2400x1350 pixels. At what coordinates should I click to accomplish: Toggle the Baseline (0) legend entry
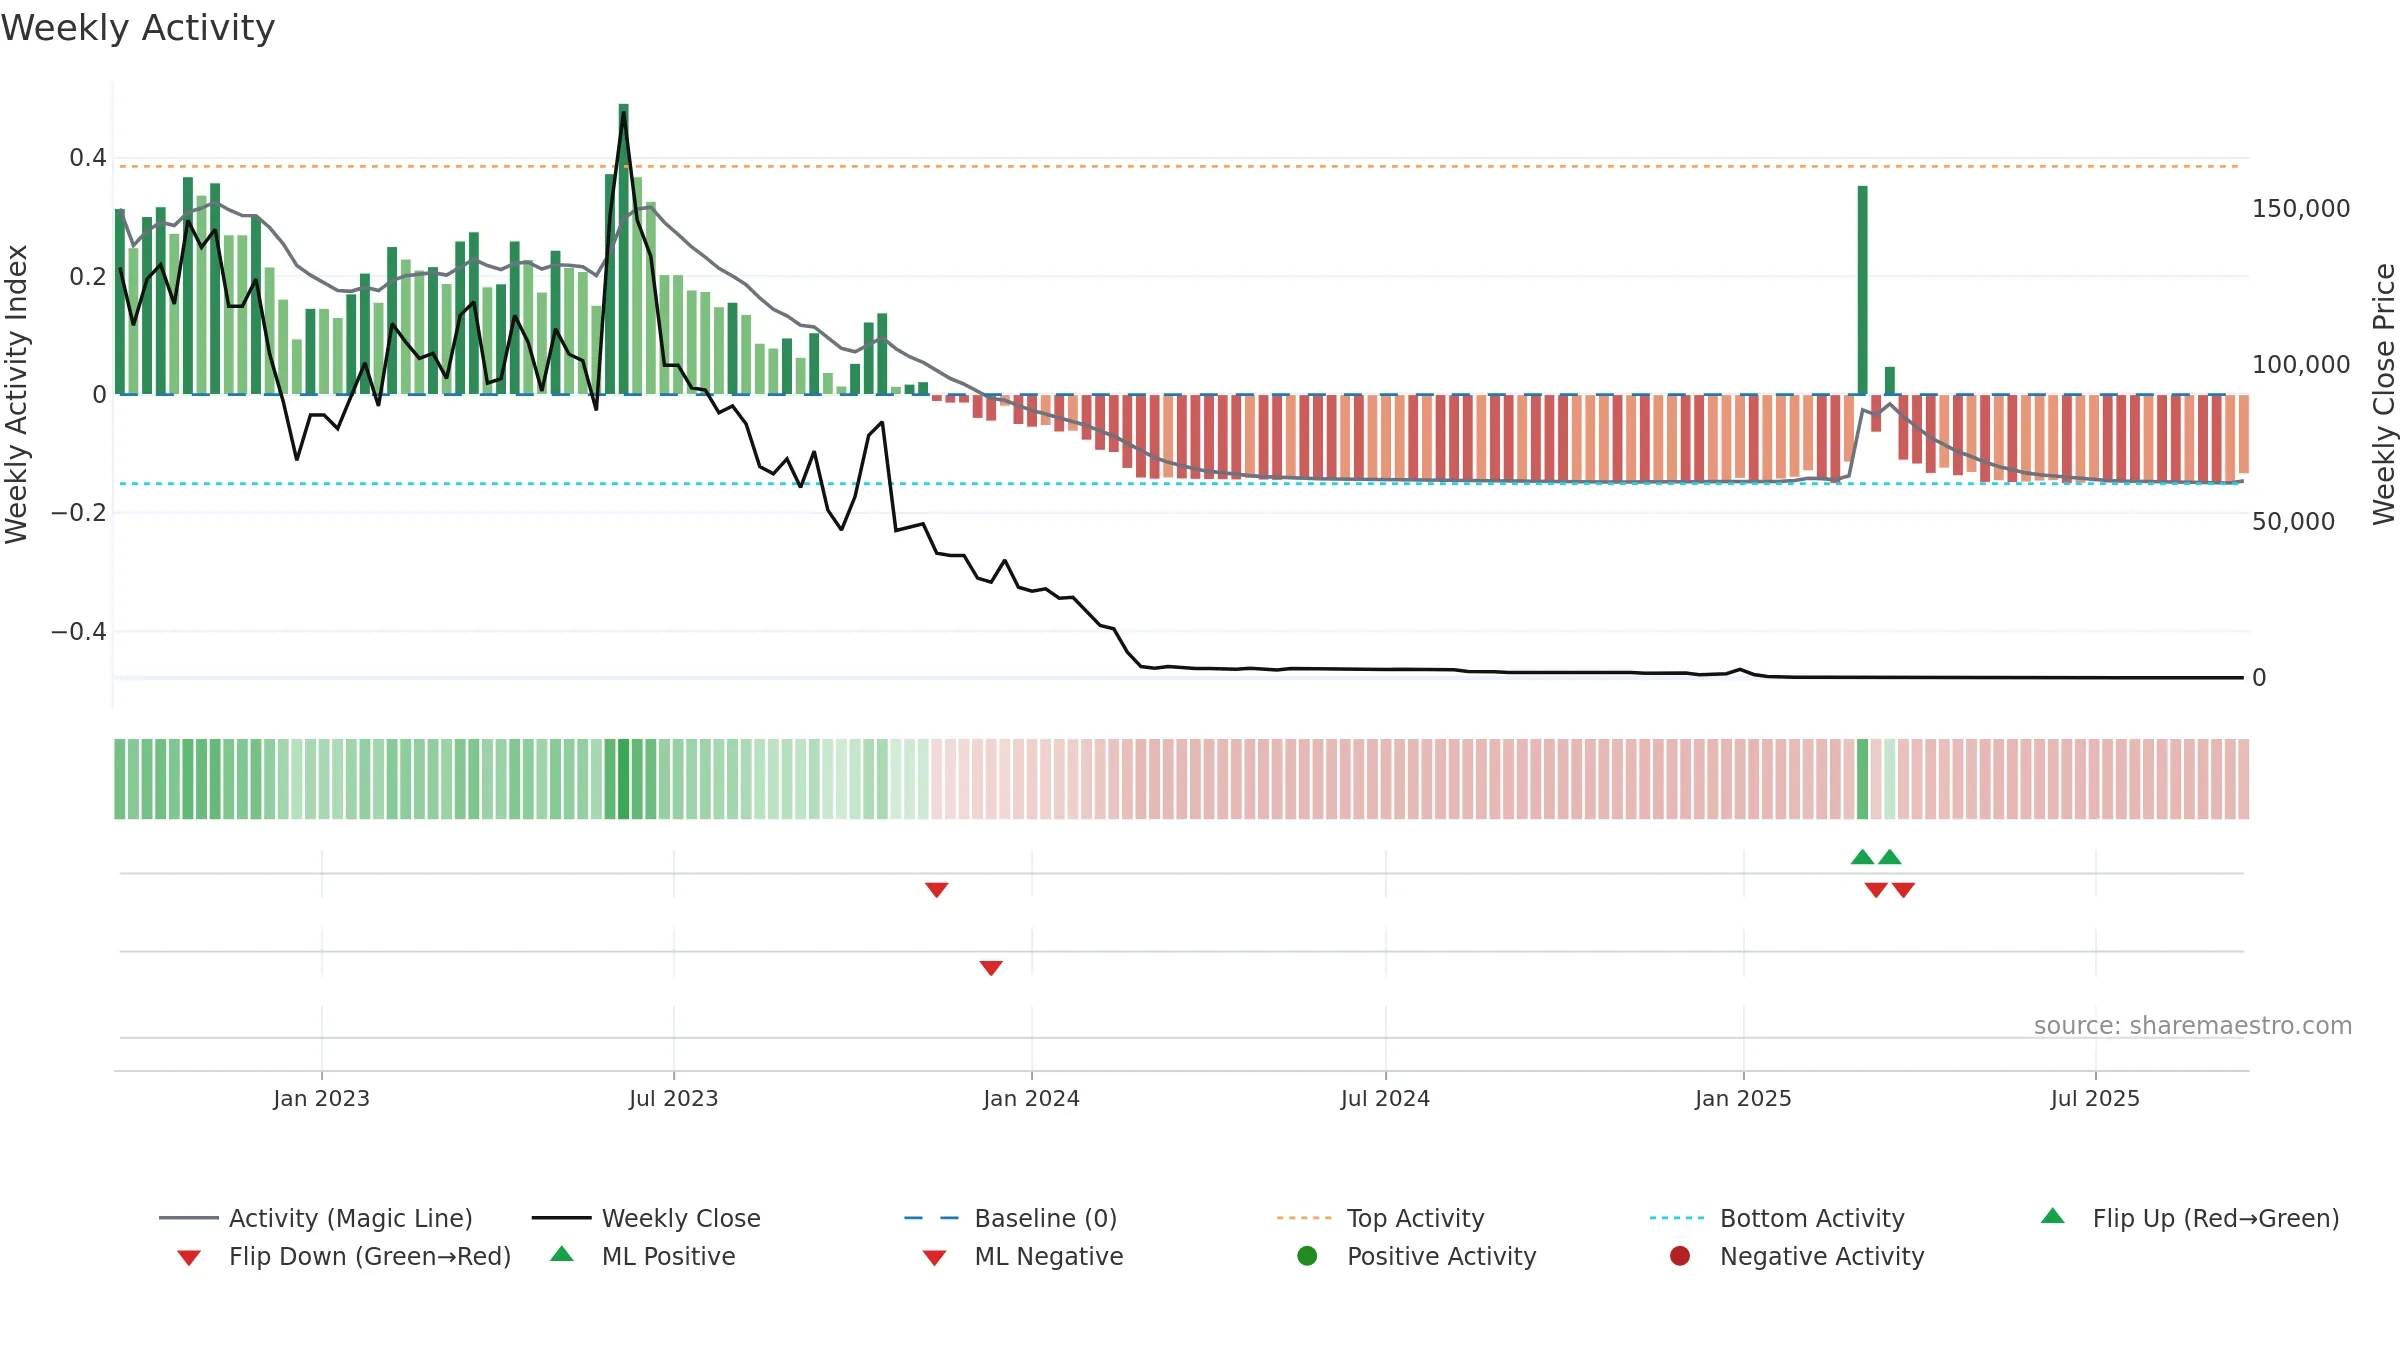click(1010, 1218)
